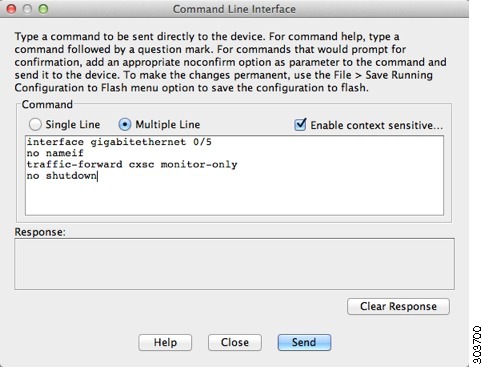Click the green zoom window button
This screenshot has width=482, height=367.
click(43, 9)
